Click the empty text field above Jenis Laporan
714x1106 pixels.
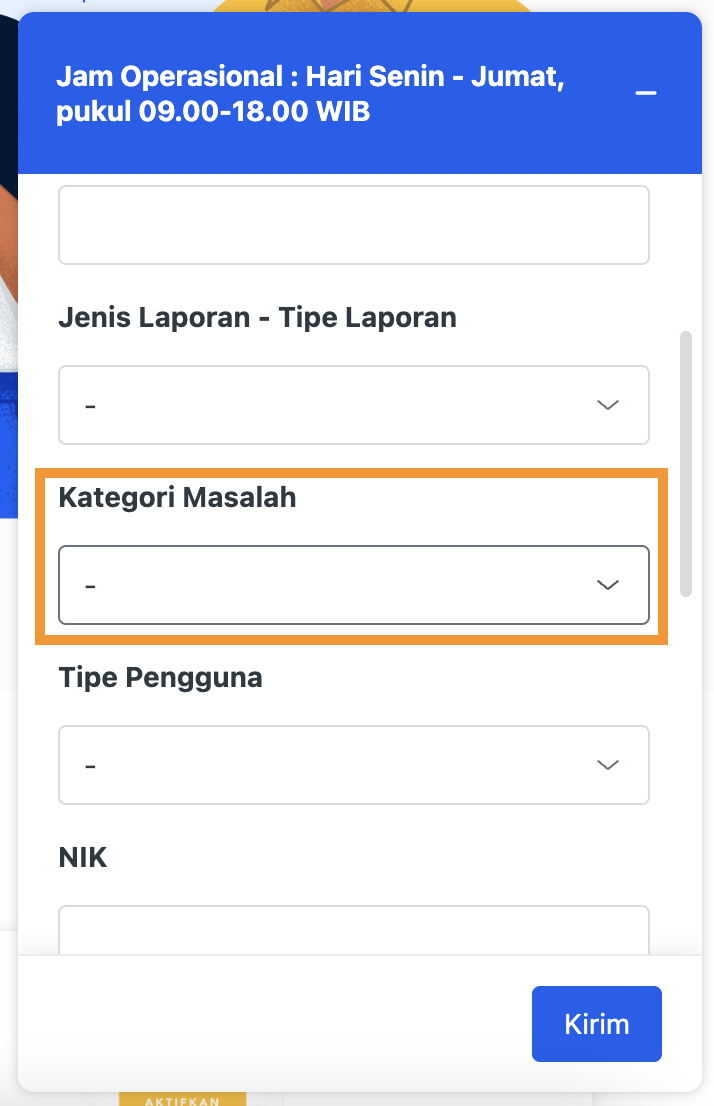click(354, 225)
